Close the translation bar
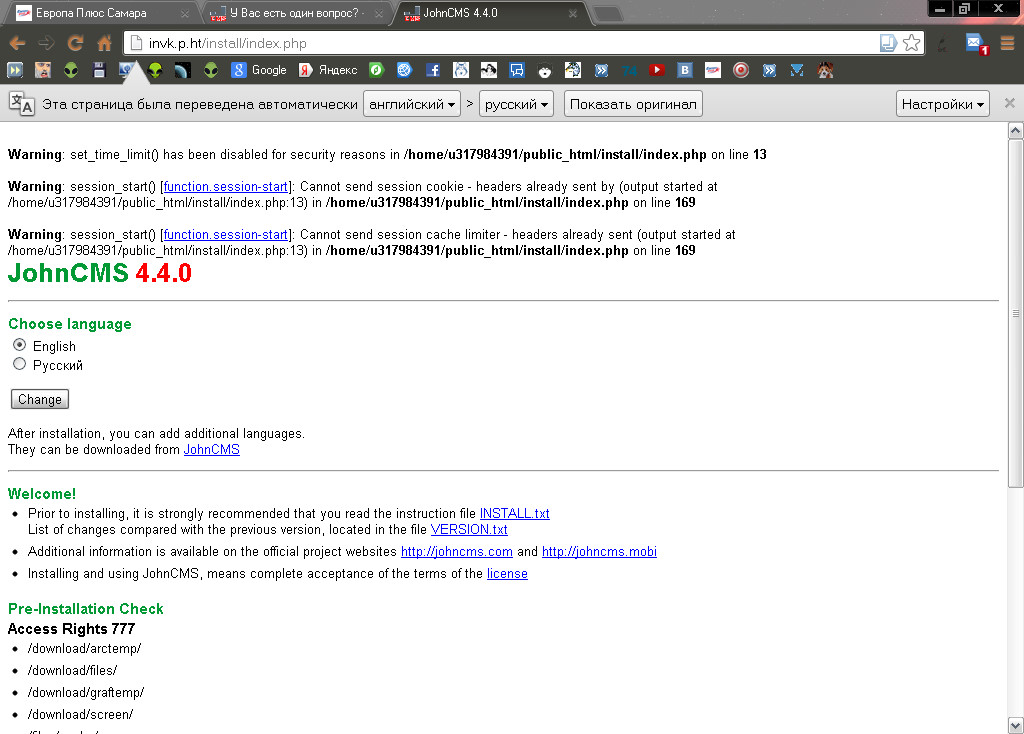Image resolution: width=1024 pixels, height=734 pixels. coord(1010,103)
